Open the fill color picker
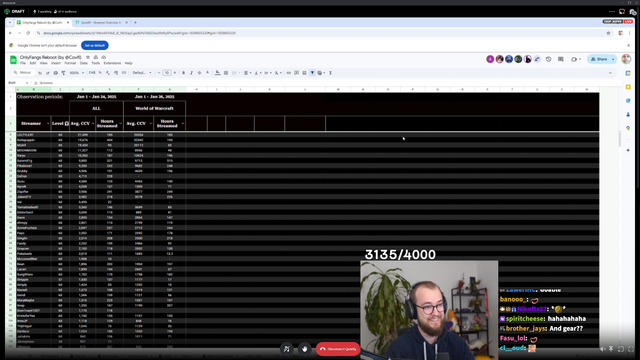 pyautogui.click(x=218, y=73)
